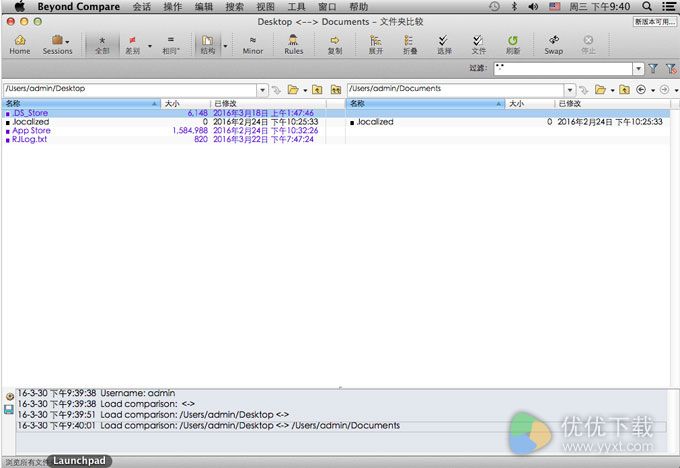Refresh the comparison with 刷新
680x468 pixels.
tap(513, 45)
